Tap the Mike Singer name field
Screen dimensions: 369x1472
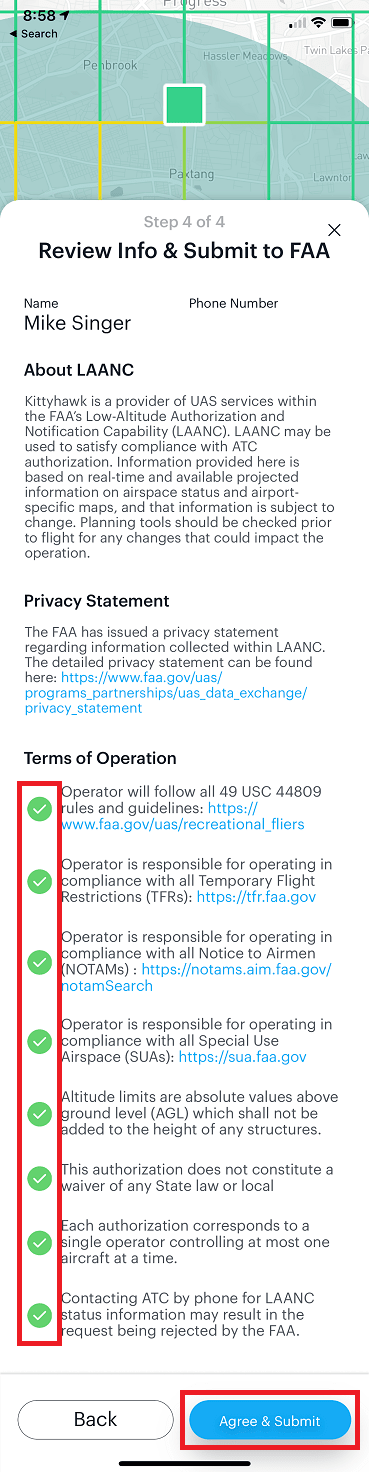pyautogui.click(x=78, y=323)
